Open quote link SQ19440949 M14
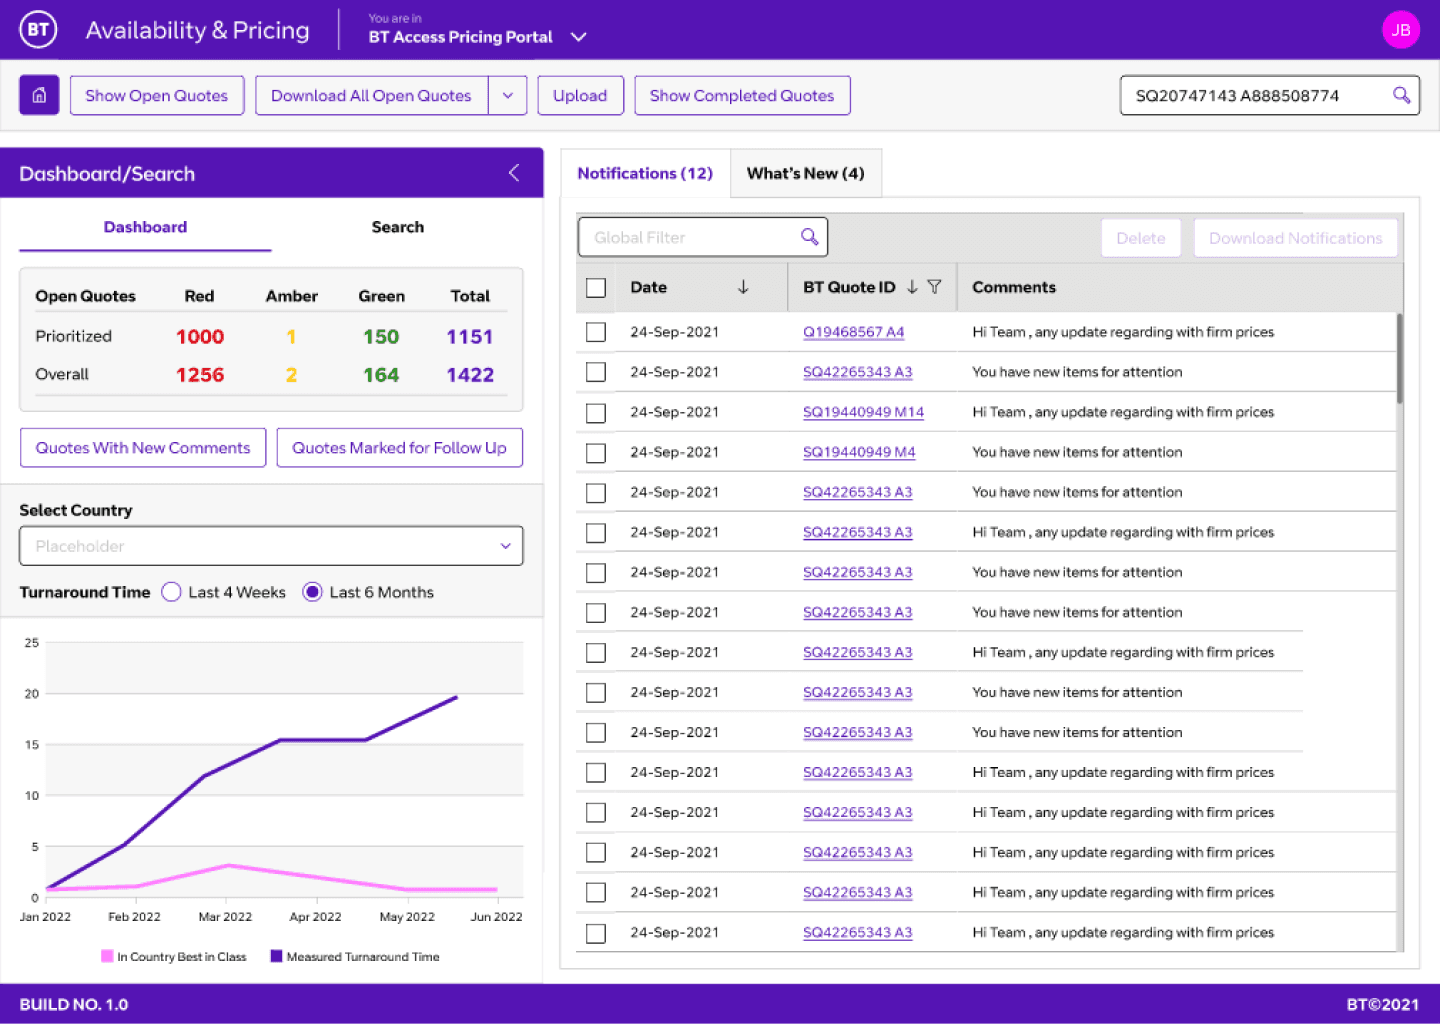1440x1024 pixels. [863, 412]
